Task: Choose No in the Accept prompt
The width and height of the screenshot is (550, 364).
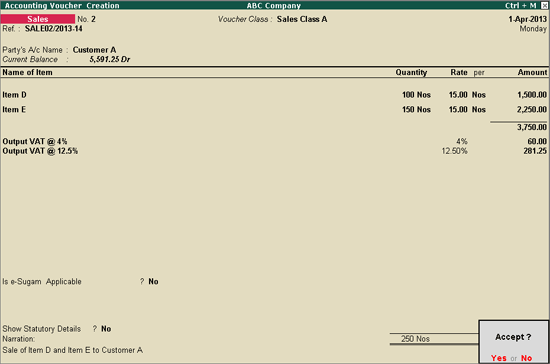Action: click(526, 358)
